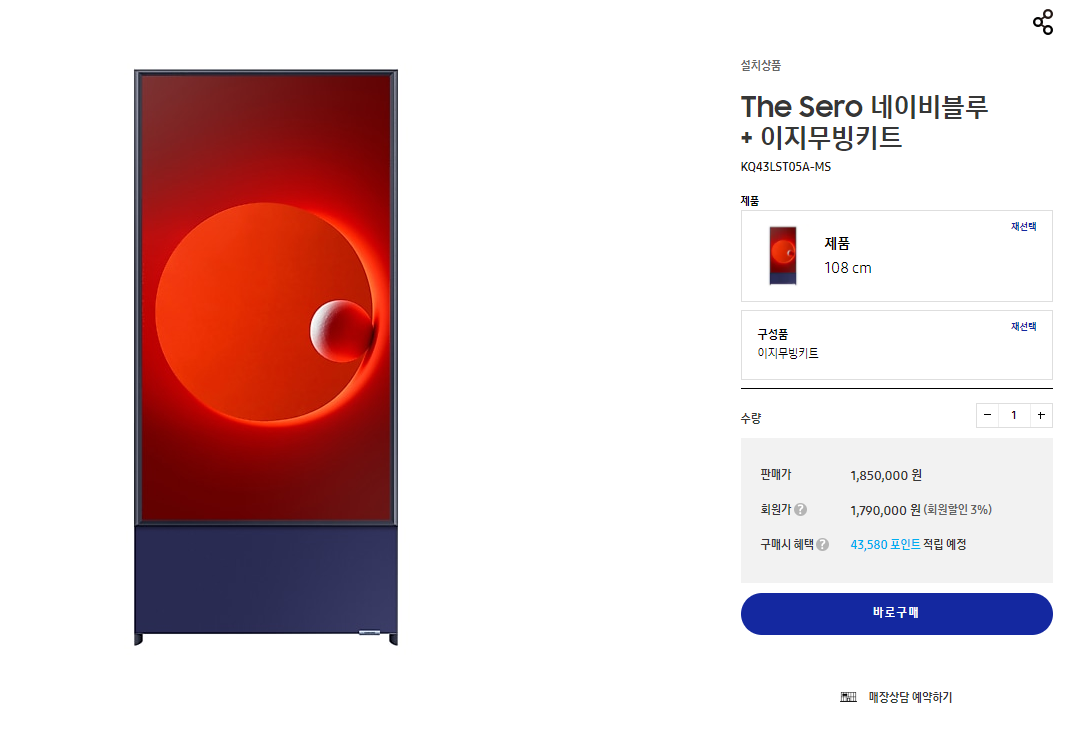Click 재선택 in the 제품 box

(1023, 226)
